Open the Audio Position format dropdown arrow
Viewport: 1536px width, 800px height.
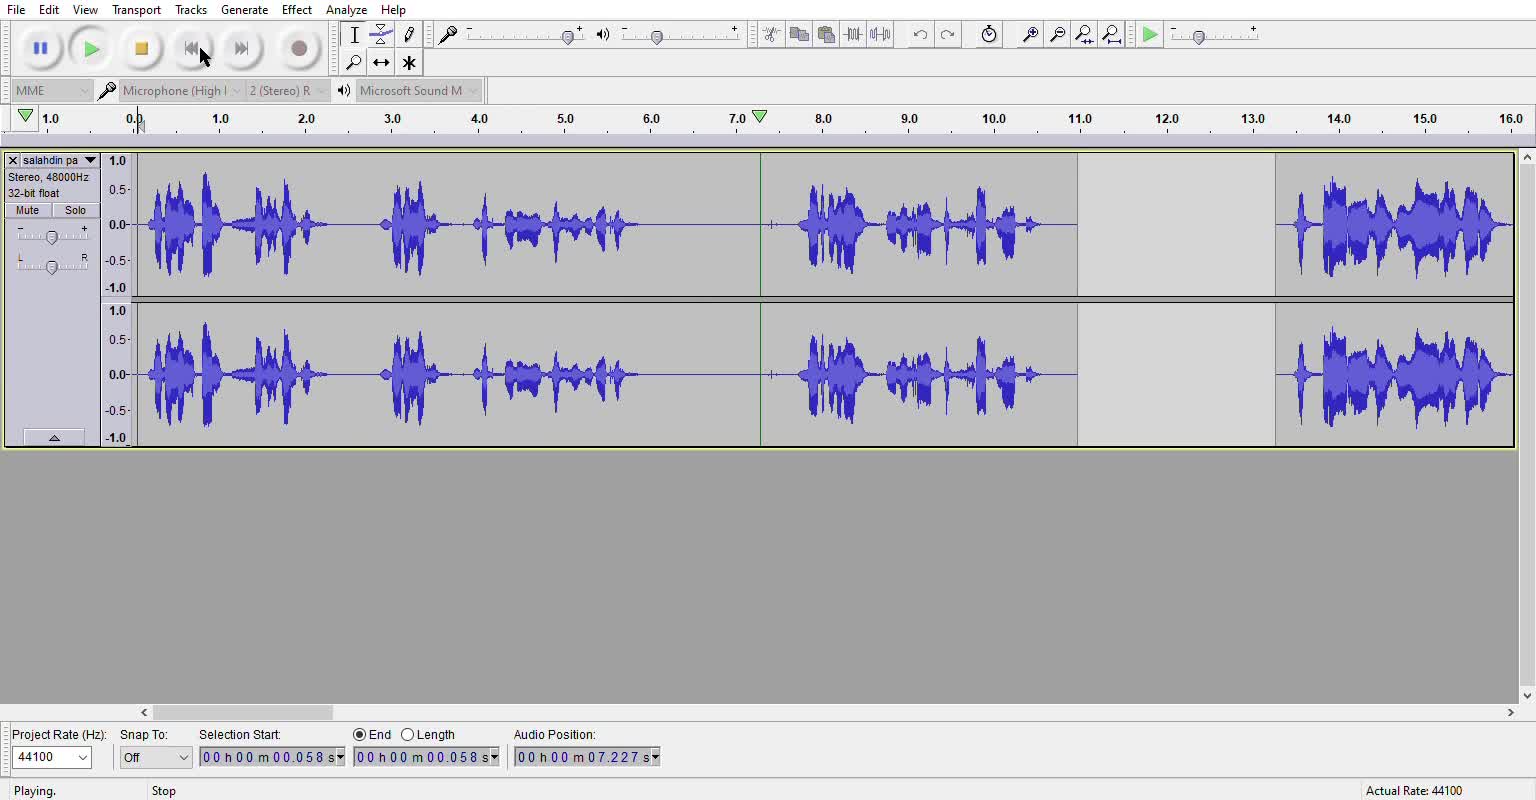(x=655, y=757)
